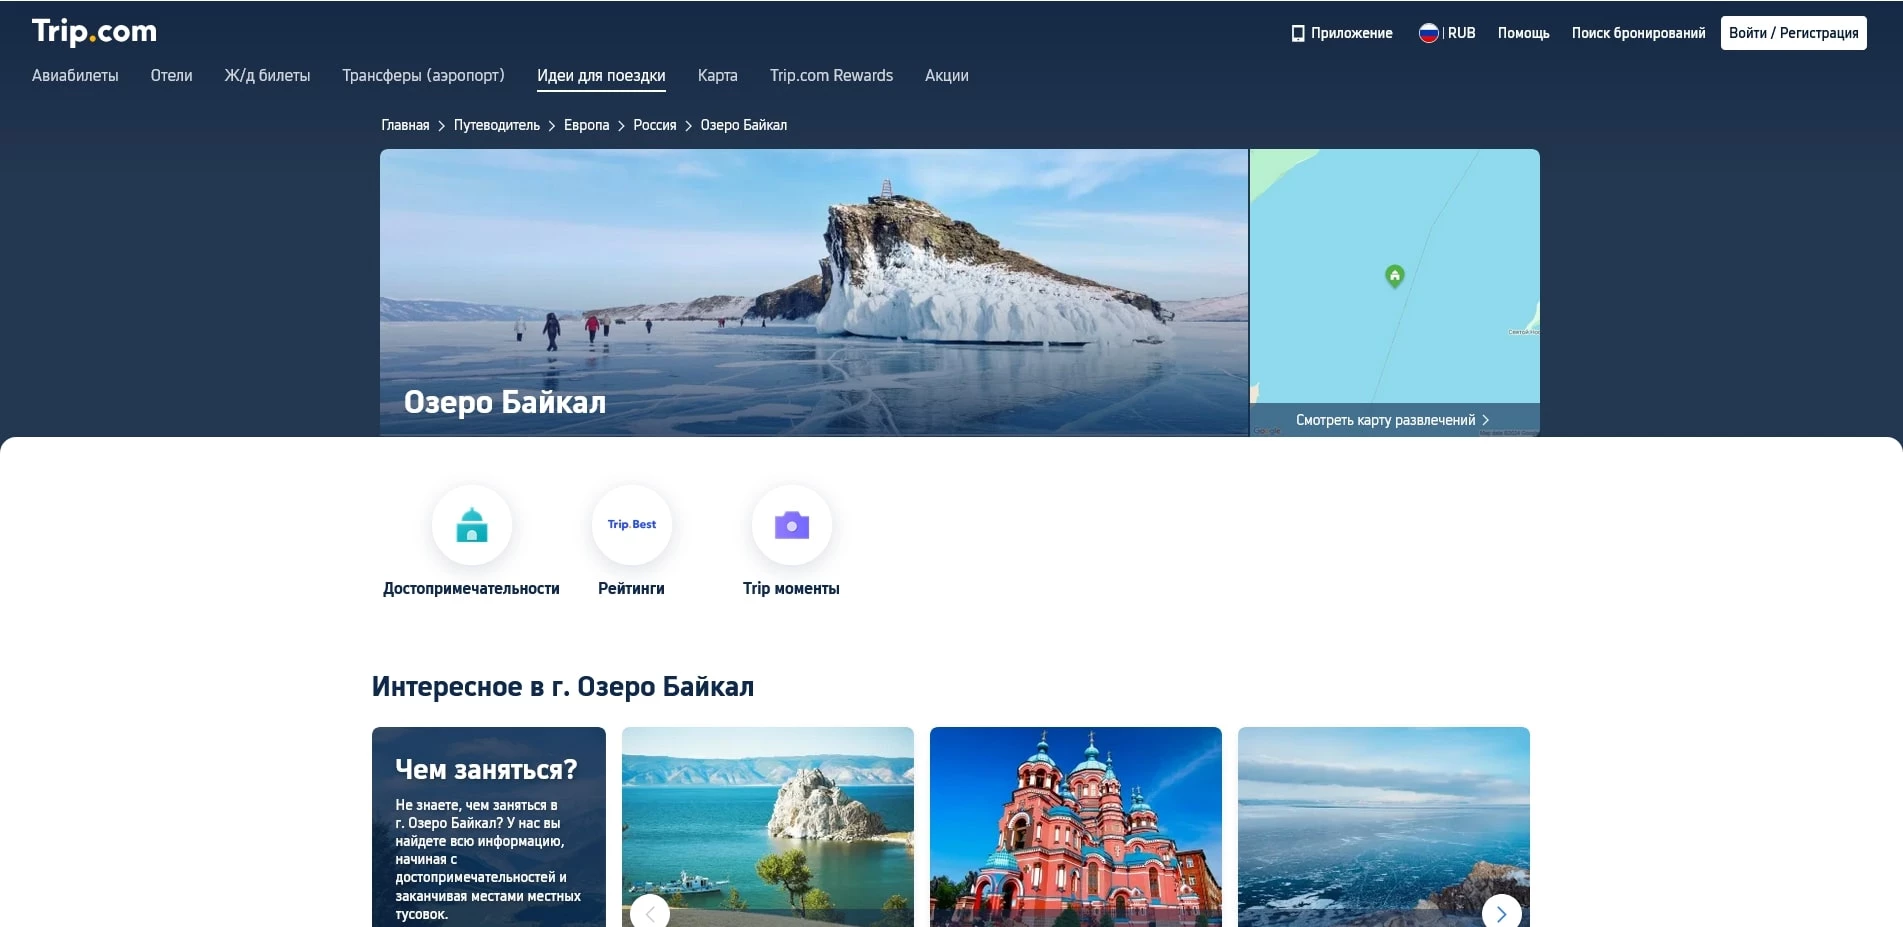Go to Россия in breadcrumbs
Screen dimensions: 1903x927
[654, 125]
